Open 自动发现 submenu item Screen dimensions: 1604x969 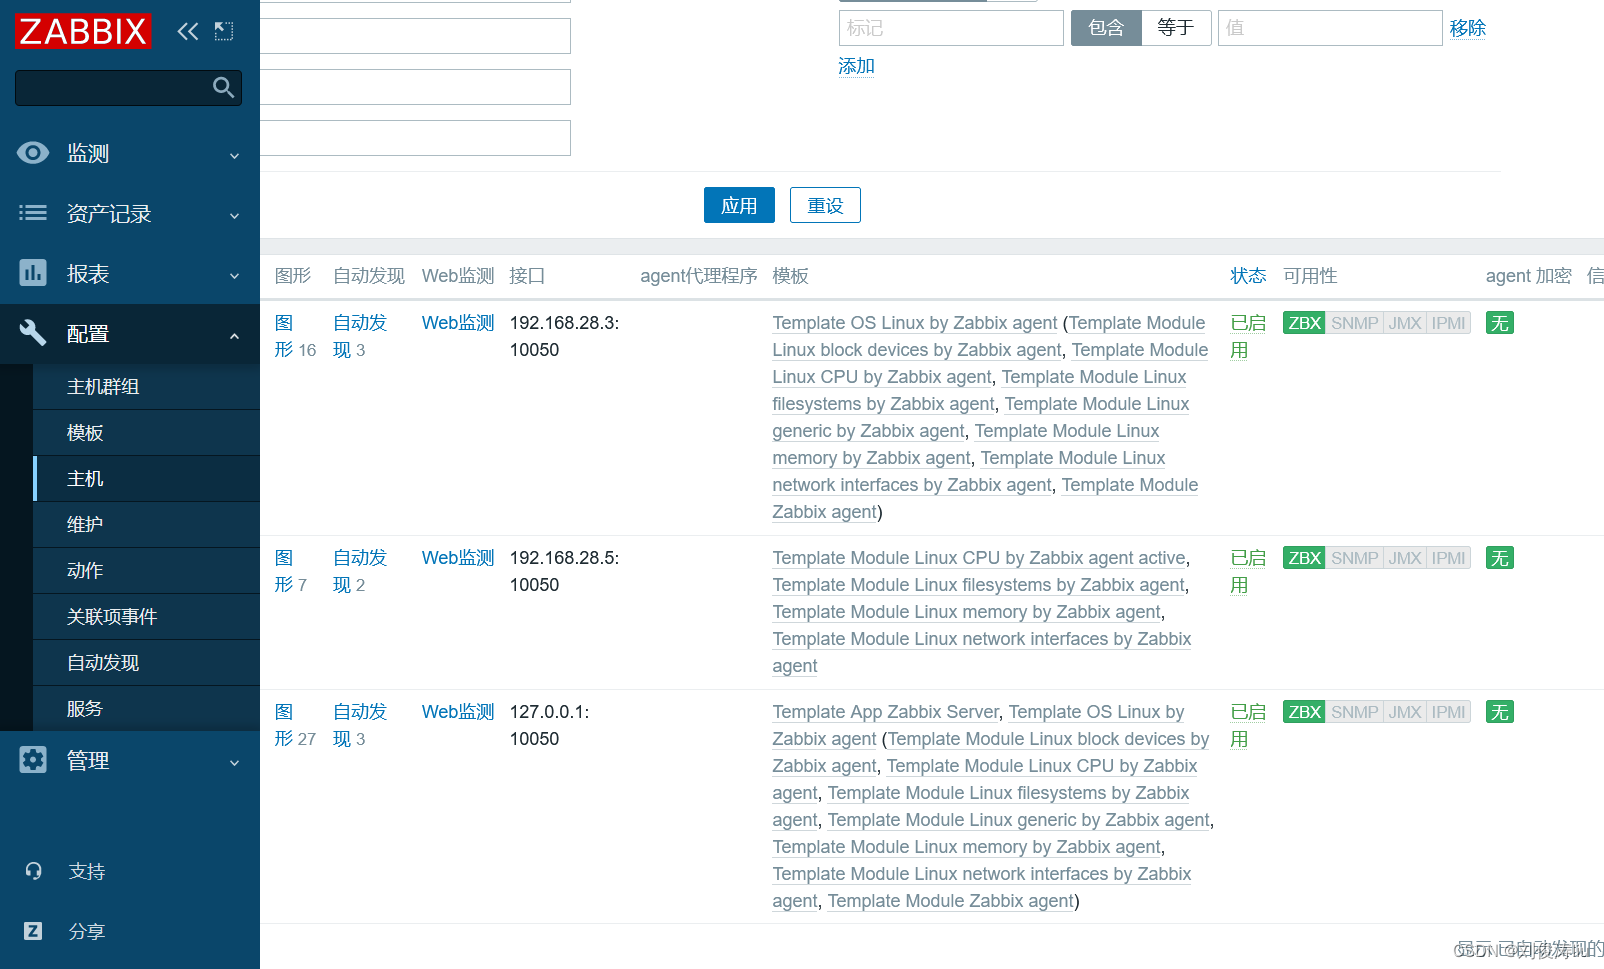(x=146, y=663)
